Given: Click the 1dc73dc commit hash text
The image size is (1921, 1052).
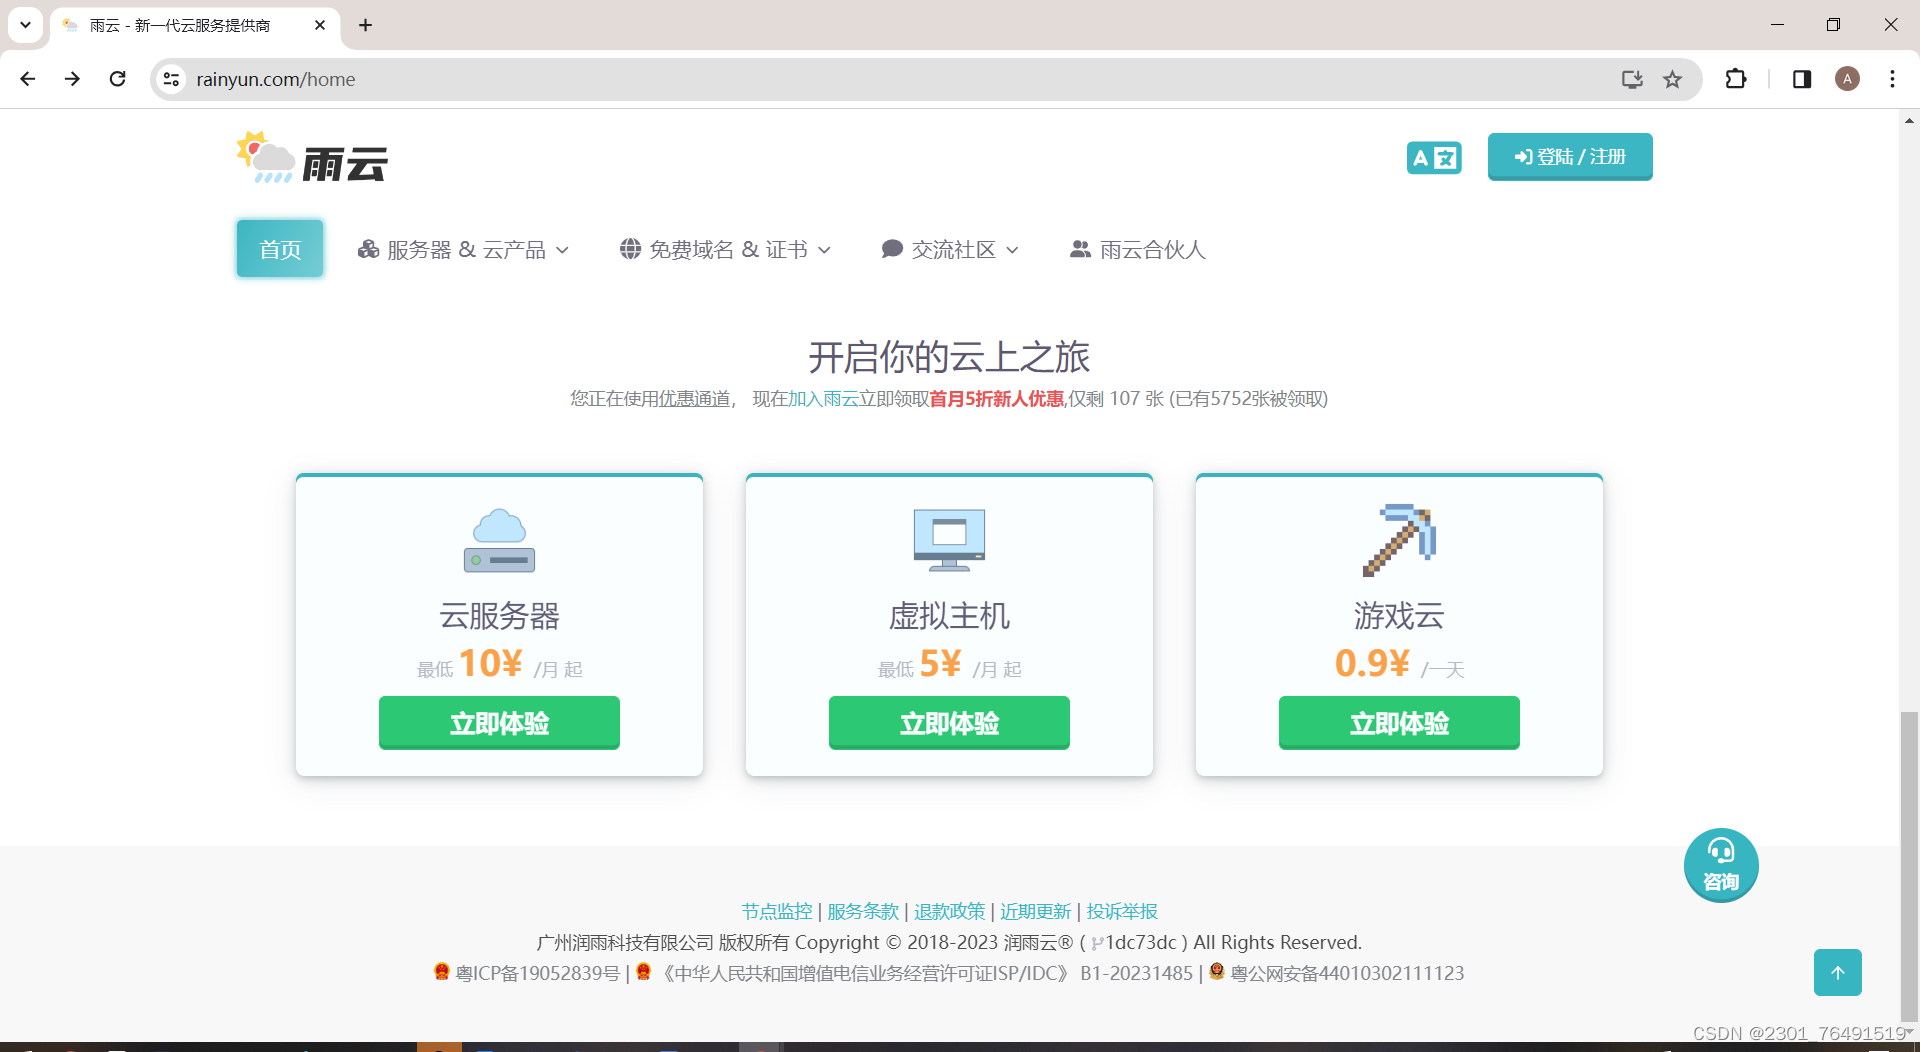Looking at the screenshot, I should coord(1140,943).
